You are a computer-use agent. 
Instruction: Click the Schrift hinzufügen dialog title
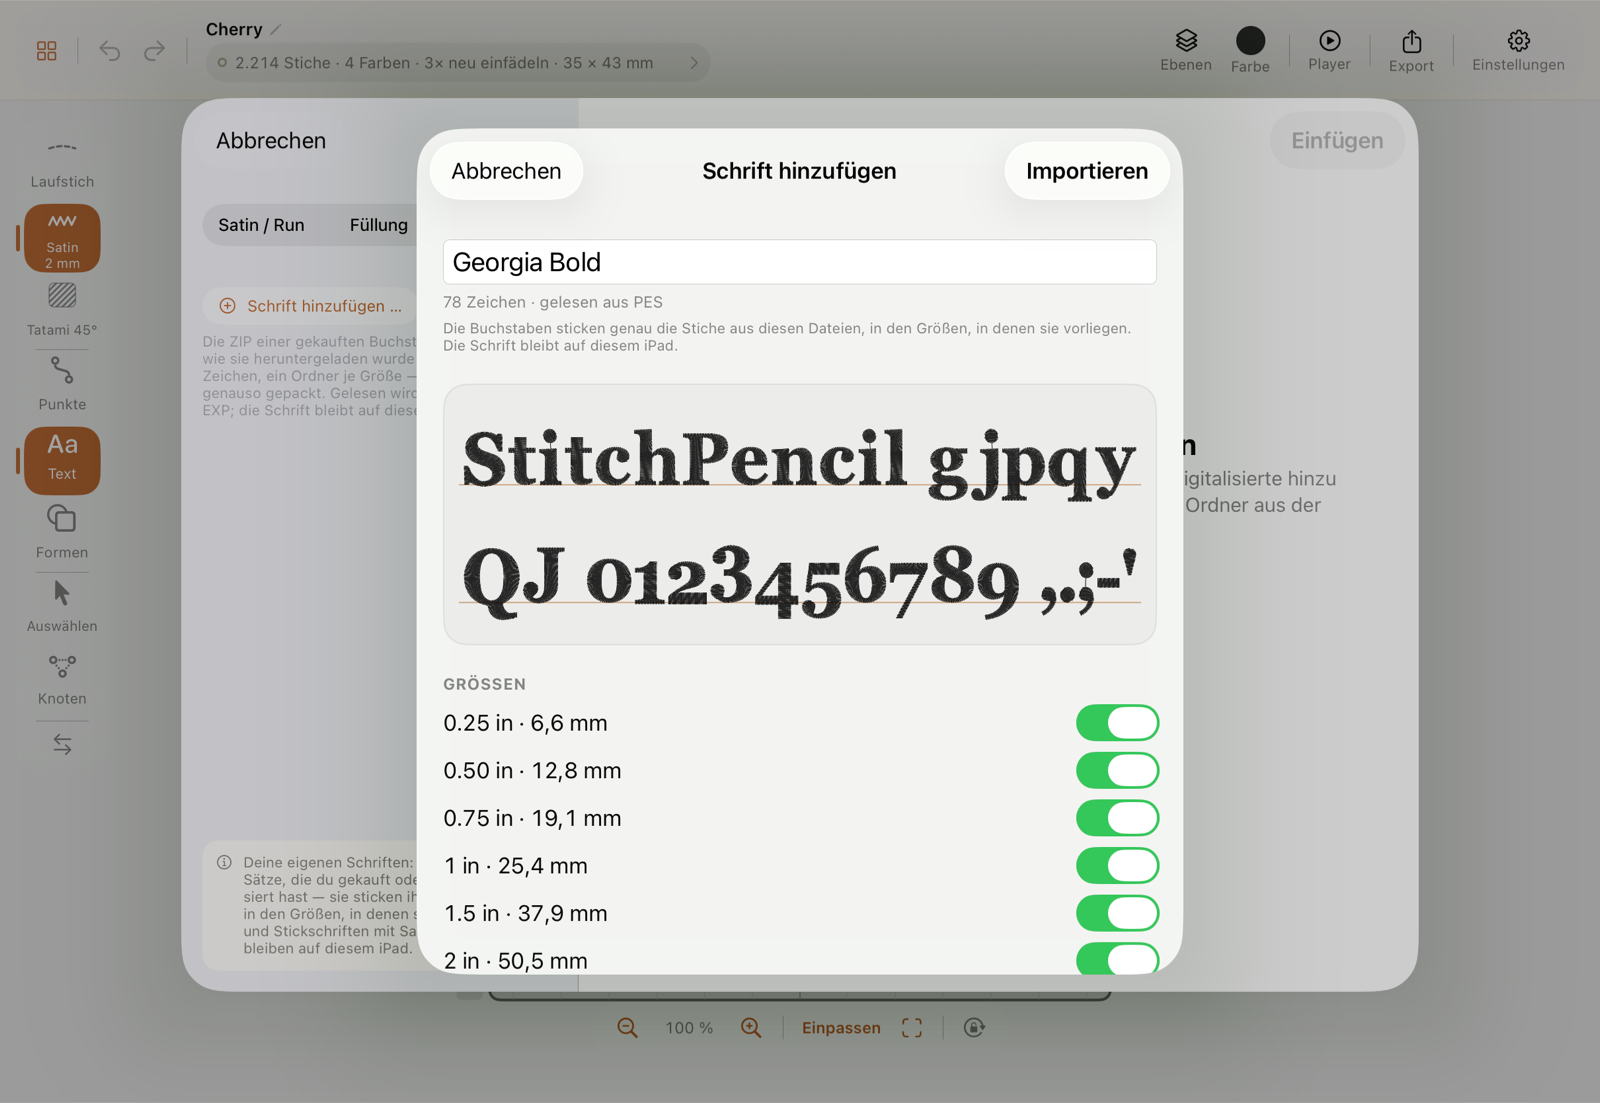pos(799,171)
